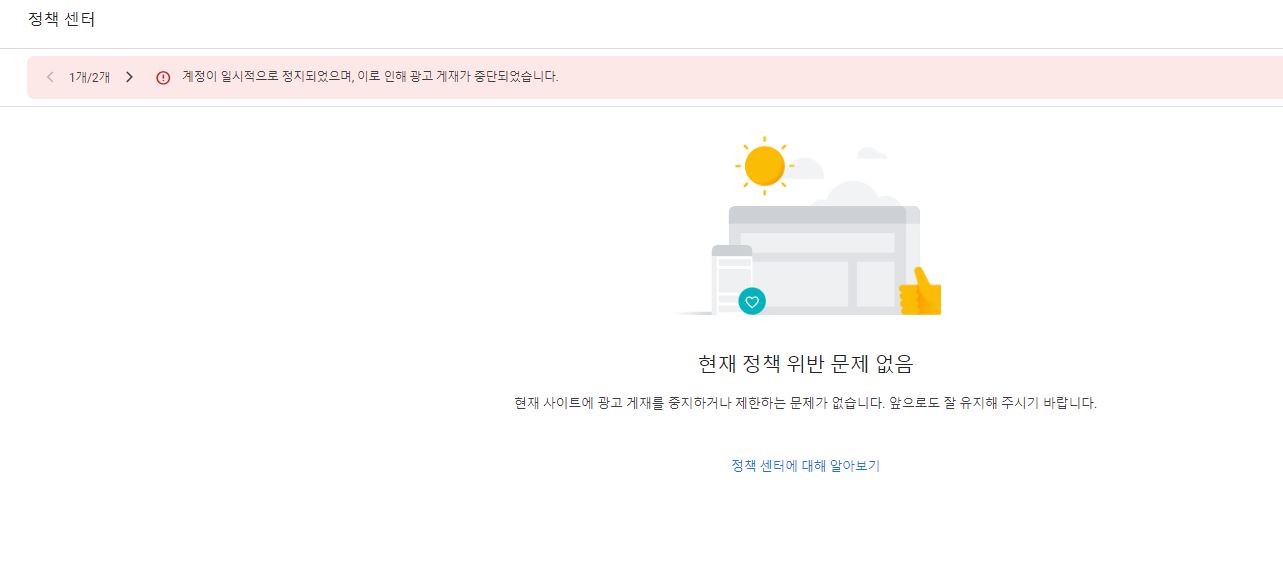This screenshot has width=1283, height=587.
Task: Advance to the next notification arrow
Action: coord(129,77)
